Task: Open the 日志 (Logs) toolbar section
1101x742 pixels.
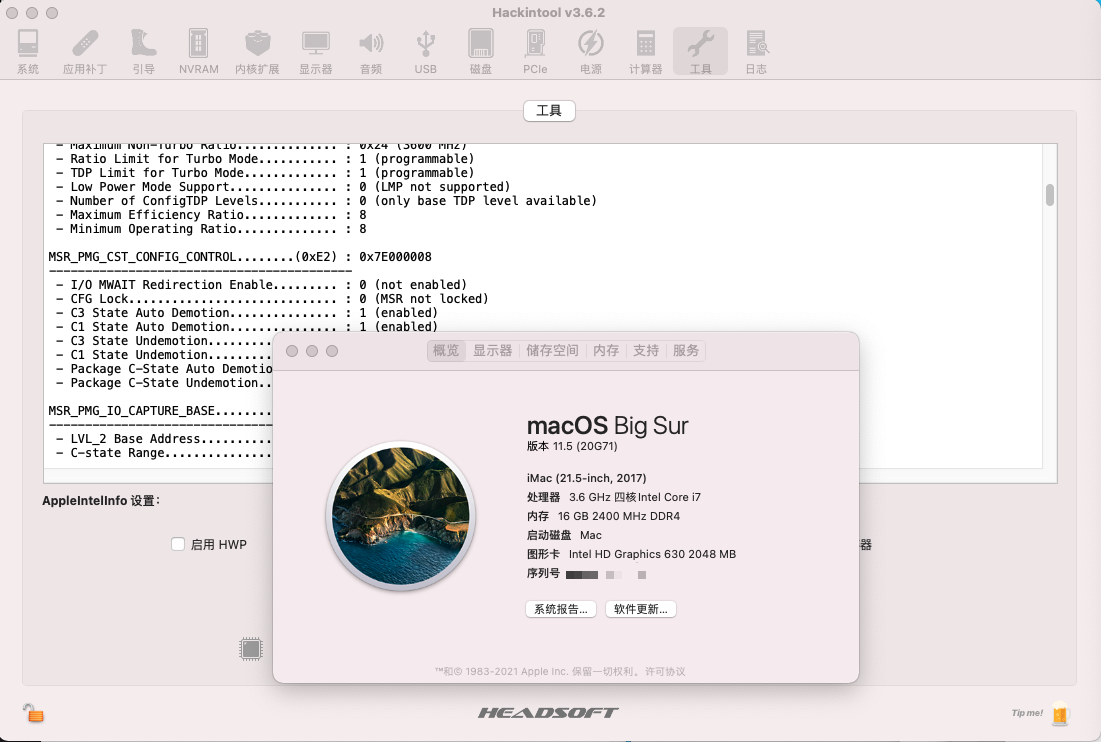Action: [756, 51]
